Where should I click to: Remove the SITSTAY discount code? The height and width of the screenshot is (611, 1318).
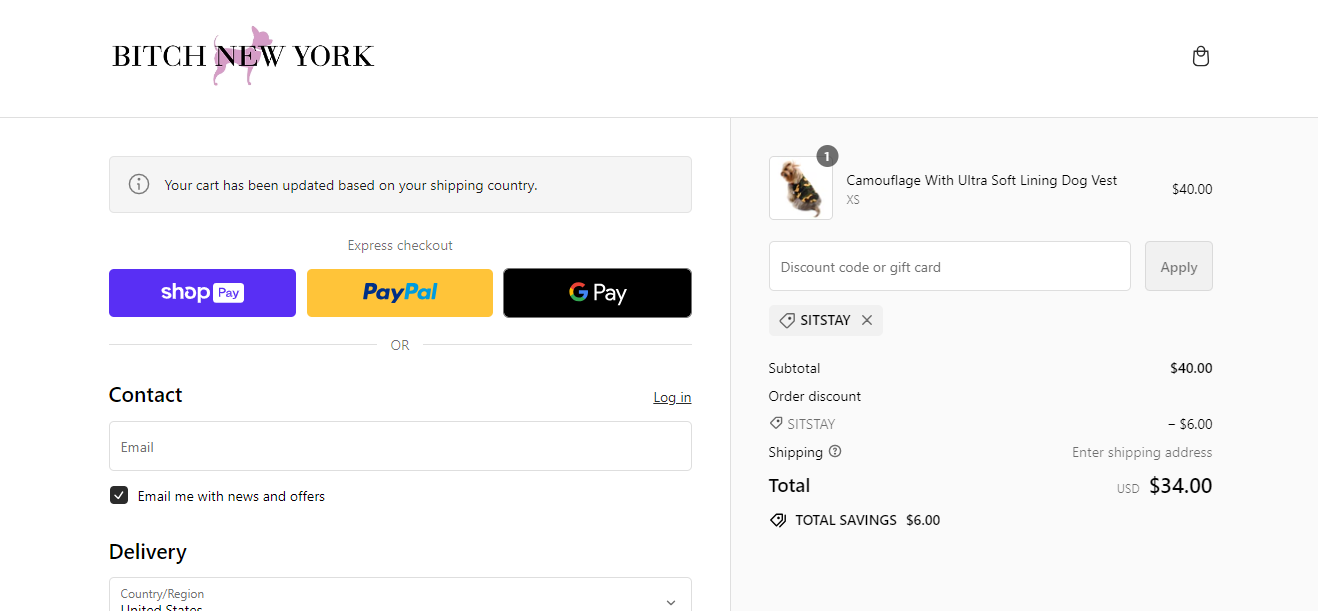pos(867,320)
